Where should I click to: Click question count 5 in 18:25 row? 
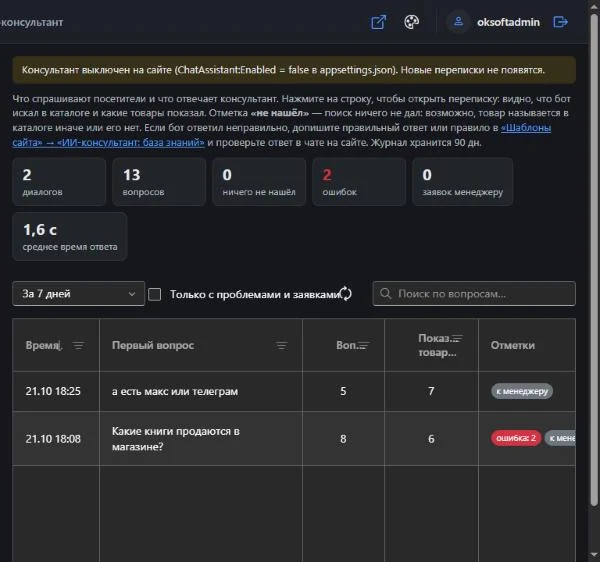tap(343, 391)
